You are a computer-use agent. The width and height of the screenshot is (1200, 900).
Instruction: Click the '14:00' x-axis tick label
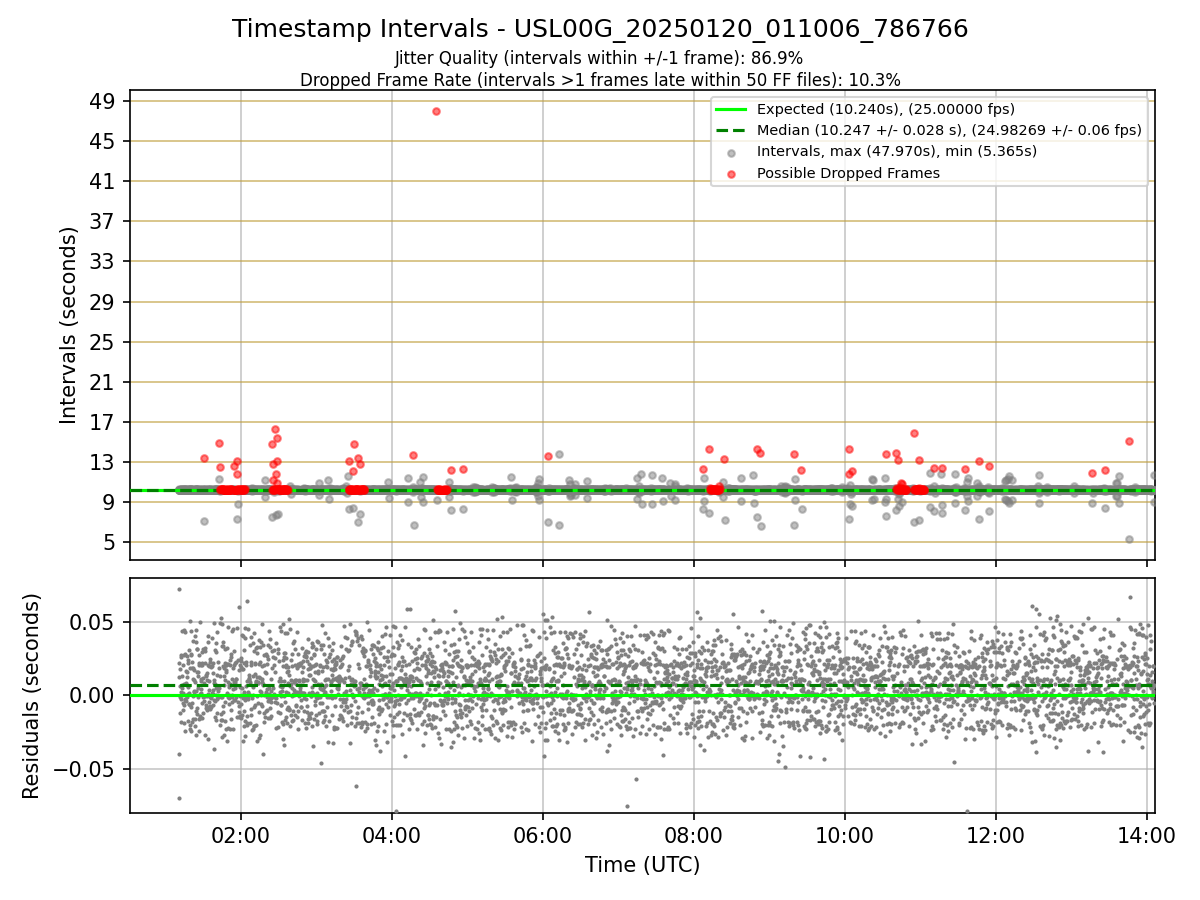click(1146, 836)
